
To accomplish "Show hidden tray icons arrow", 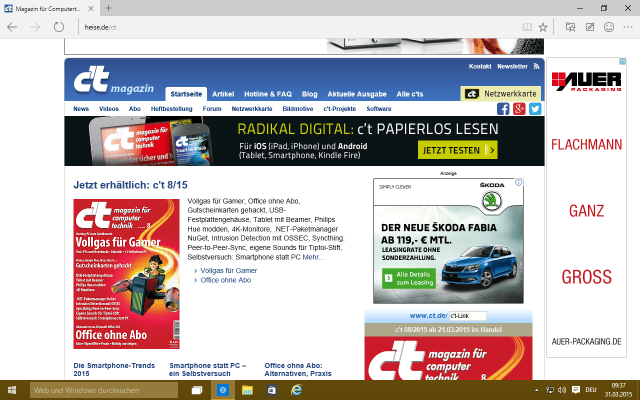I will coord(537,390).
